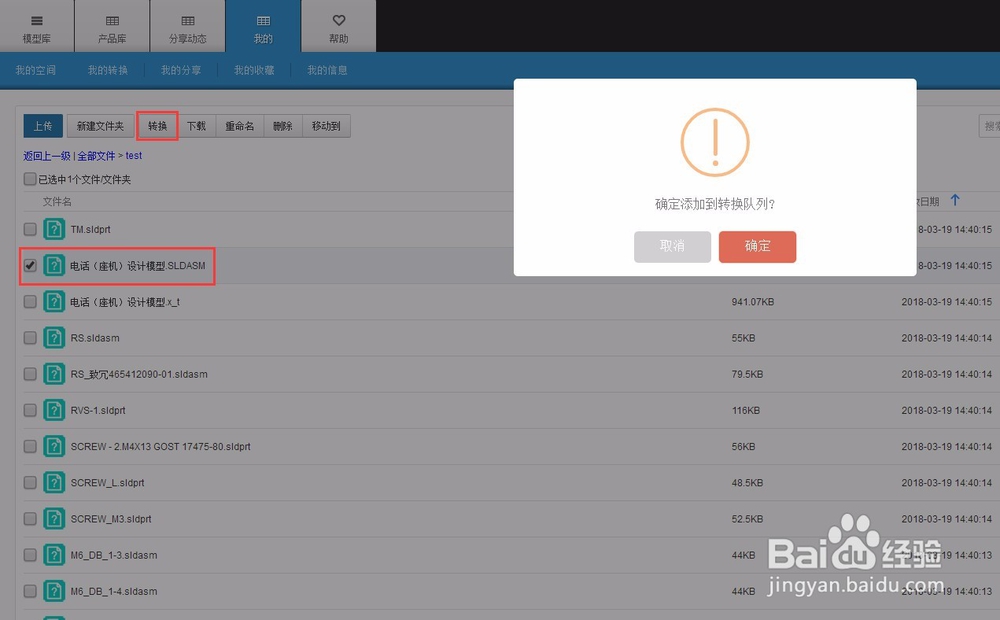
Task: Click the RVS-1.sldprt file icon
Action: [x=54, y=410]
